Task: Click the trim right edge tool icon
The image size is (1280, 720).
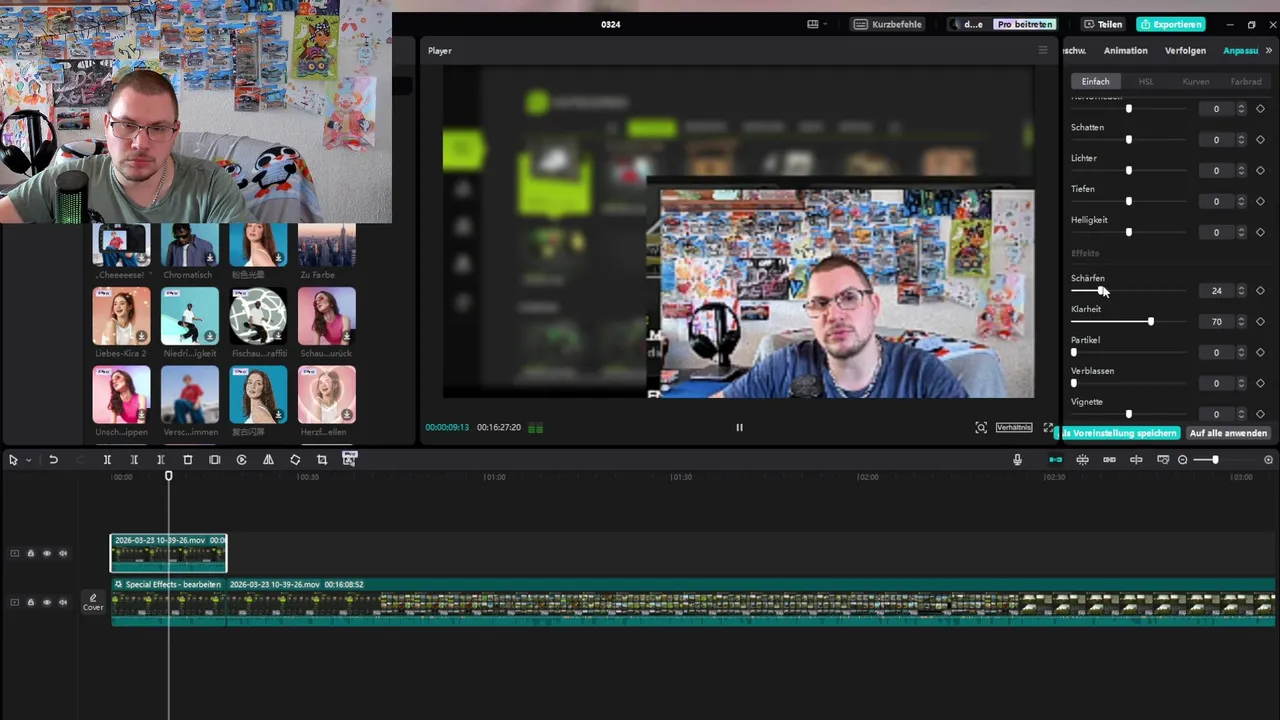Action: coord(161,460)
